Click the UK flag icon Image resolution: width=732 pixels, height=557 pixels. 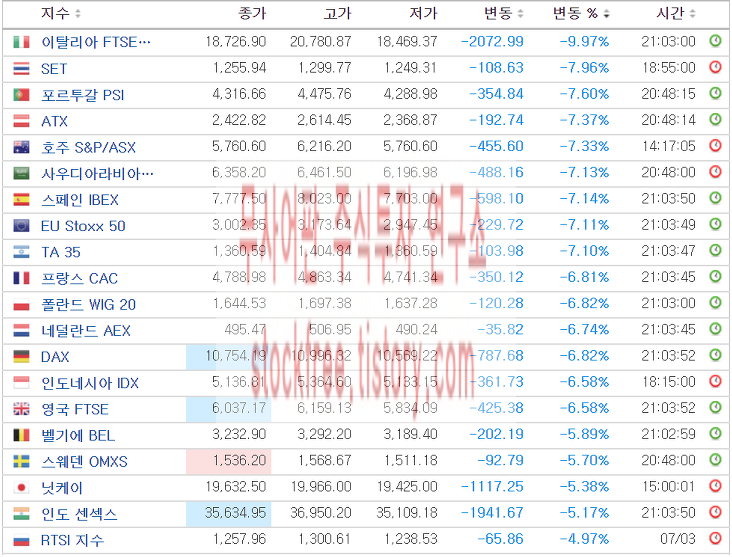point(21,409)
